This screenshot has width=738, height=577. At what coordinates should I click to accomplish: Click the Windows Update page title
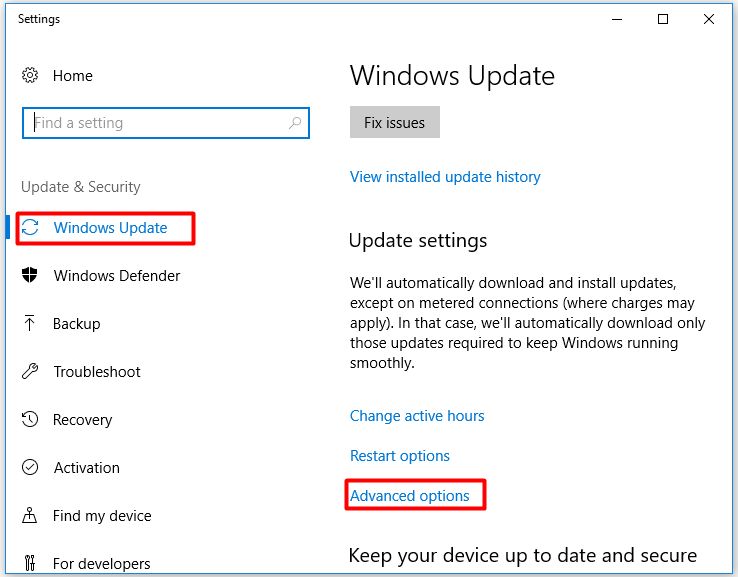(x=452, y=76)
